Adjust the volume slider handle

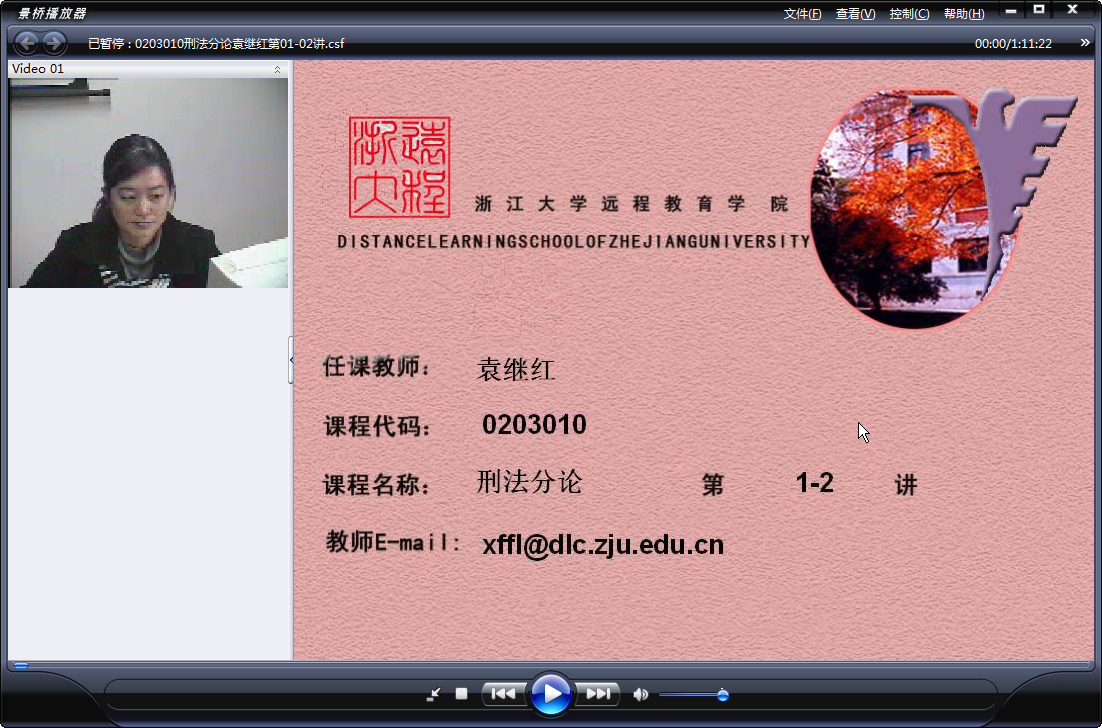[x=722, y=695]
